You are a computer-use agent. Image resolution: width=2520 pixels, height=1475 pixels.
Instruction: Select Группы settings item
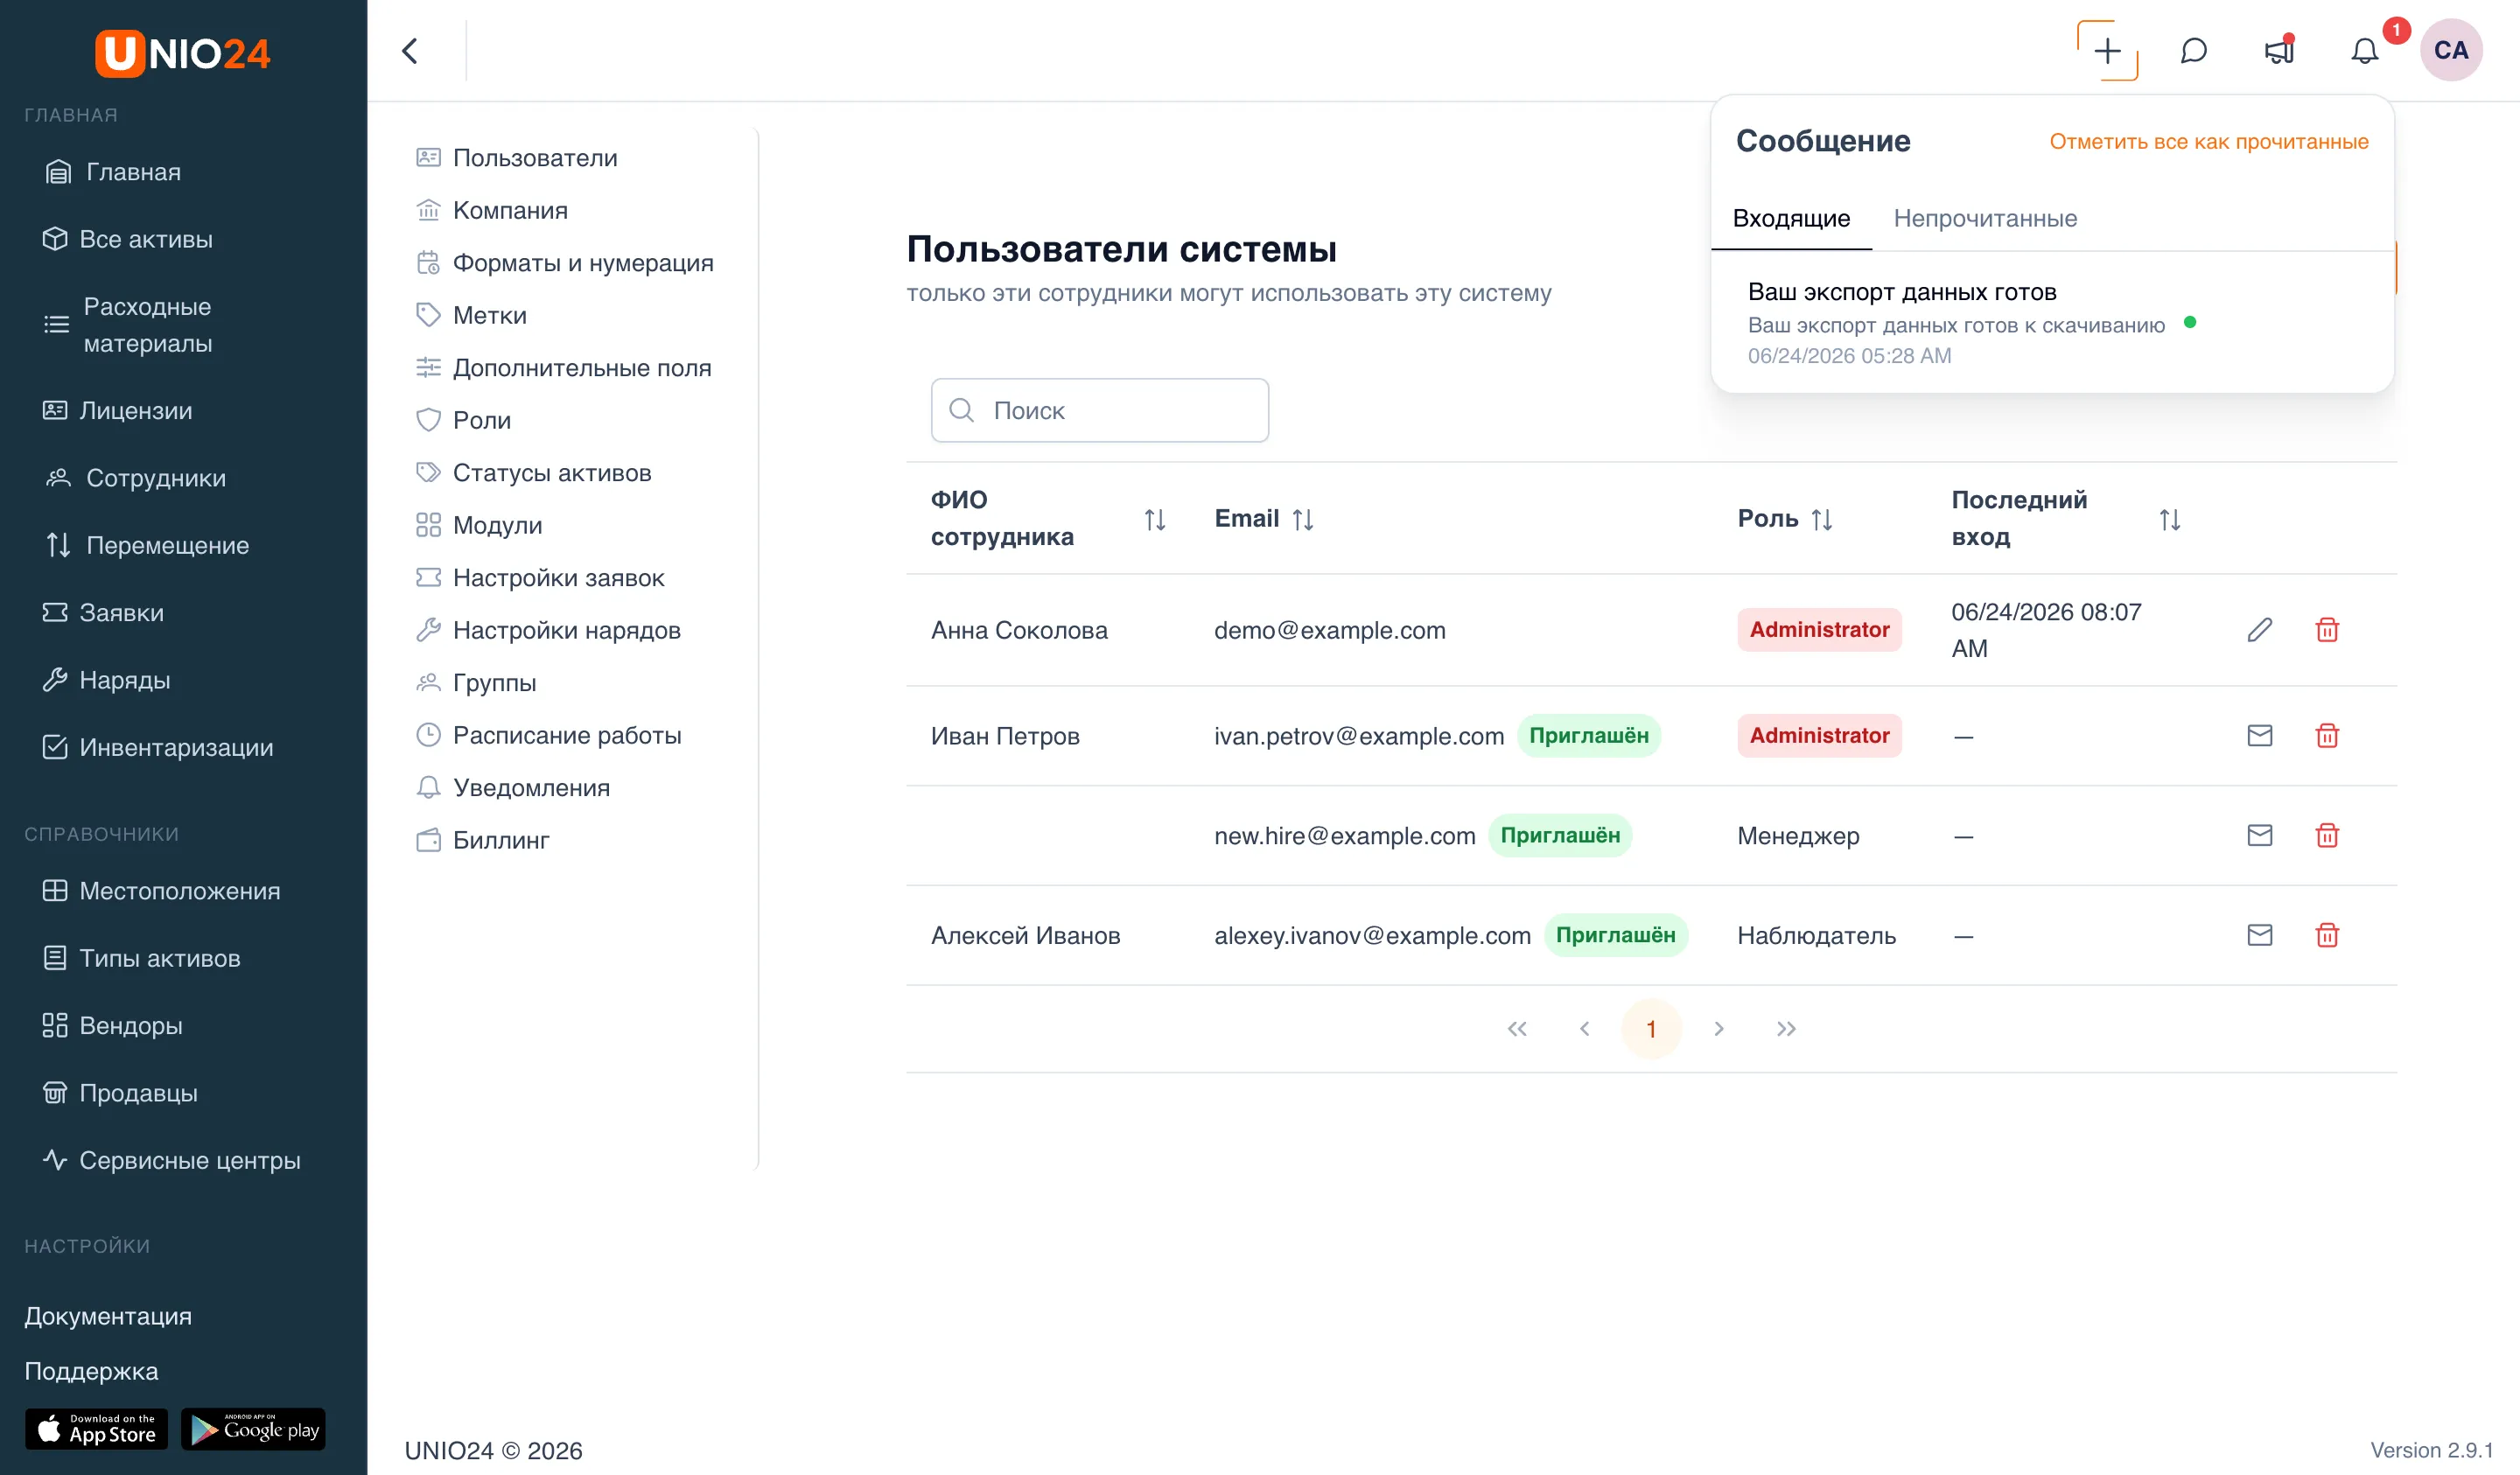pyautogui.click(x=476, y=683)
